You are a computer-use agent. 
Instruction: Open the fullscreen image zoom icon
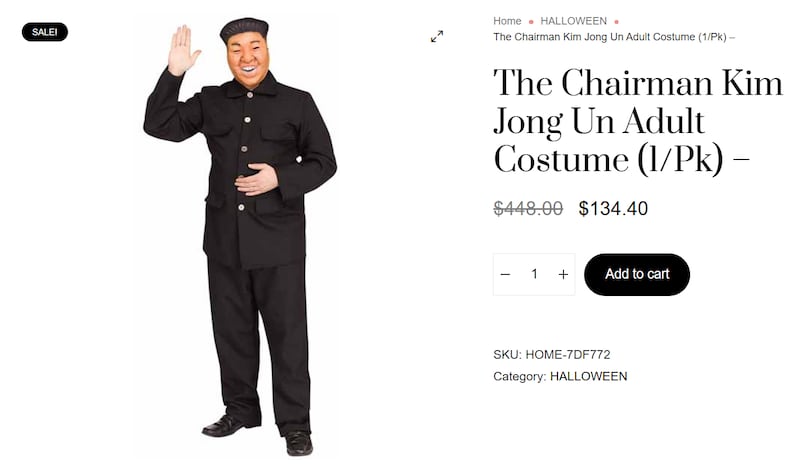pyautogui.click(x=437, y=36)
